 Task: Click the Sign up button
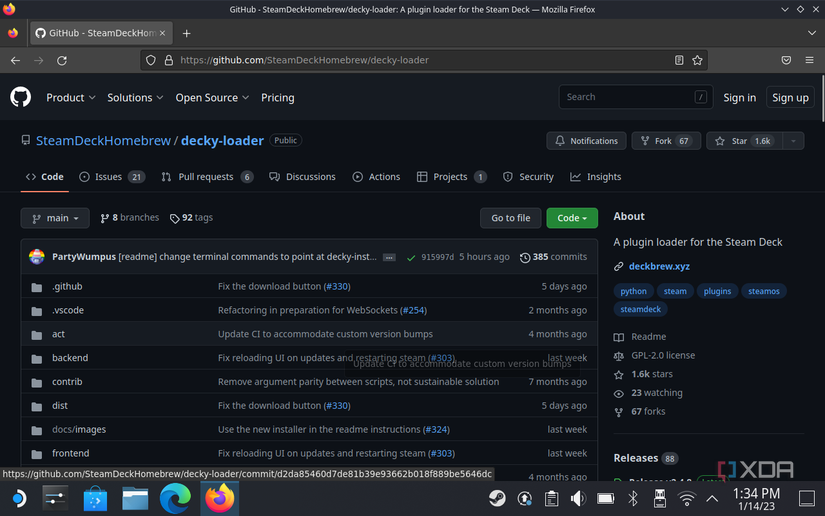pos(790,98)
